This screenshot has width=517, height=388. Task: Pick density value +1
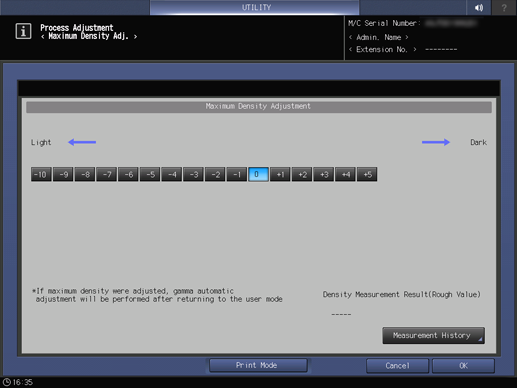[280, 174]
